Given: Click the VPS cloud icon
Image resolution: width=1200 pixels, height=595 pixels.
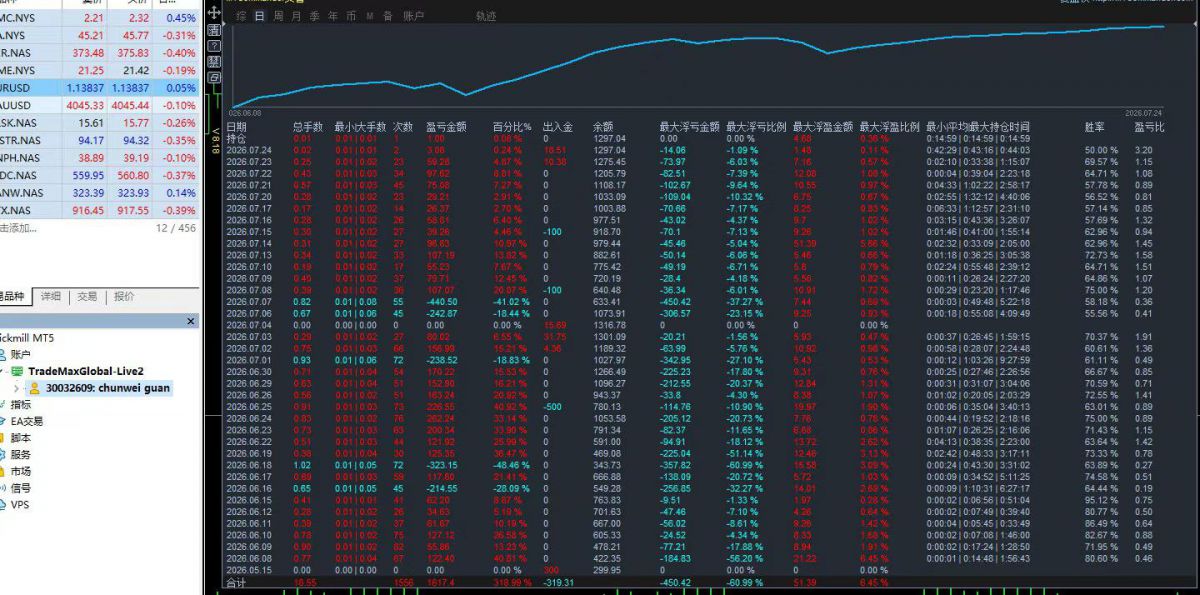Looking at the screenshot, I should [3, 505].
